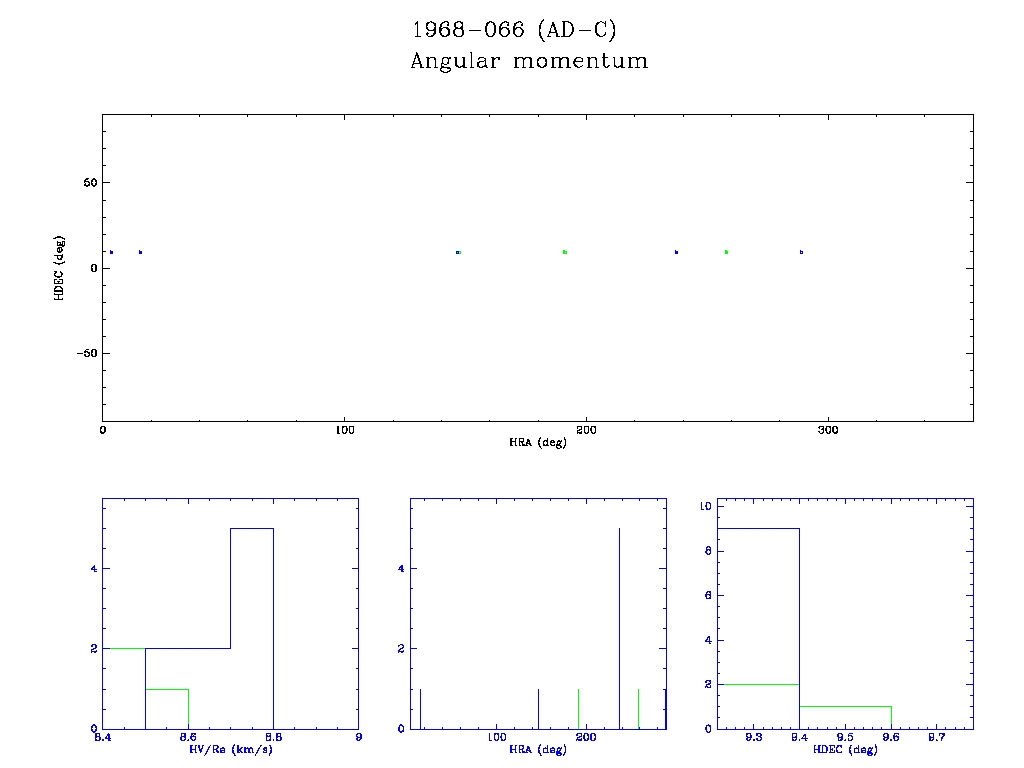Image resolution: width=1024 pixels, height=768 pixels.
Task: Click the 'HRA (deg)' label under scatter plot
Action: 537,442
